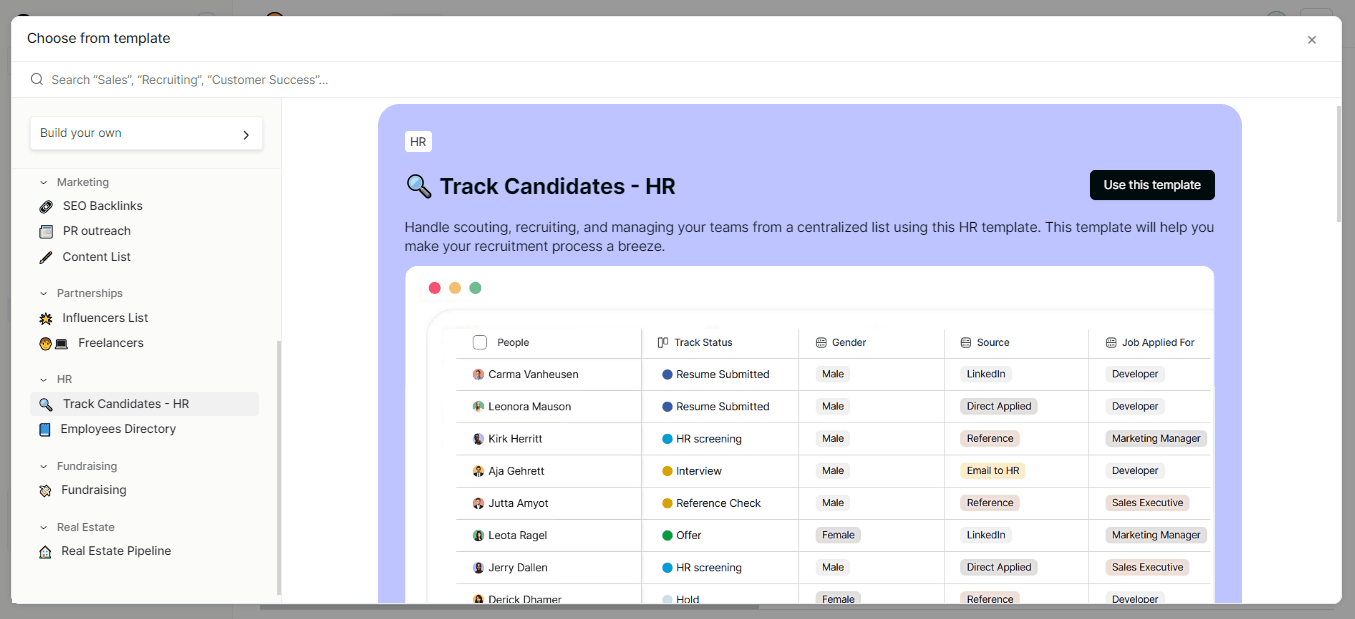Click the PR outreach calendar icon
1355x619 pixels.
(46, 231)
